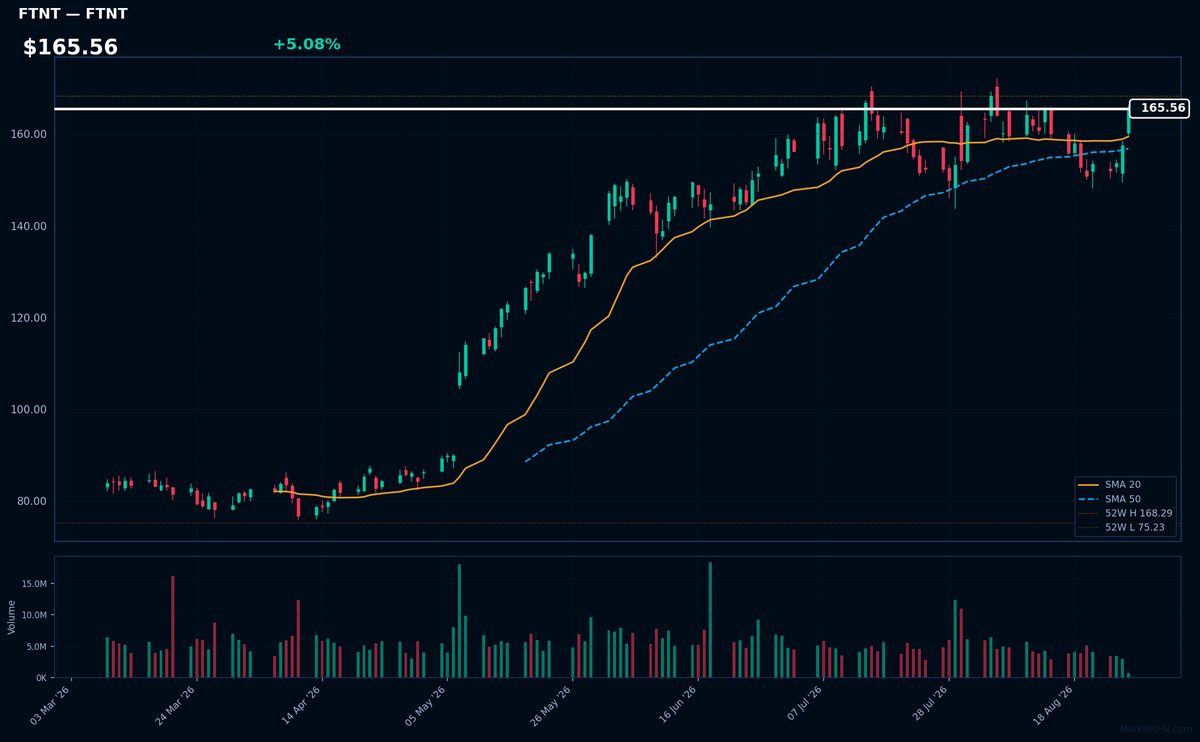Viewport: 1200px width, 742px height.
Task: Click the tallest green volume bar in mid-June
Action: 710,620
